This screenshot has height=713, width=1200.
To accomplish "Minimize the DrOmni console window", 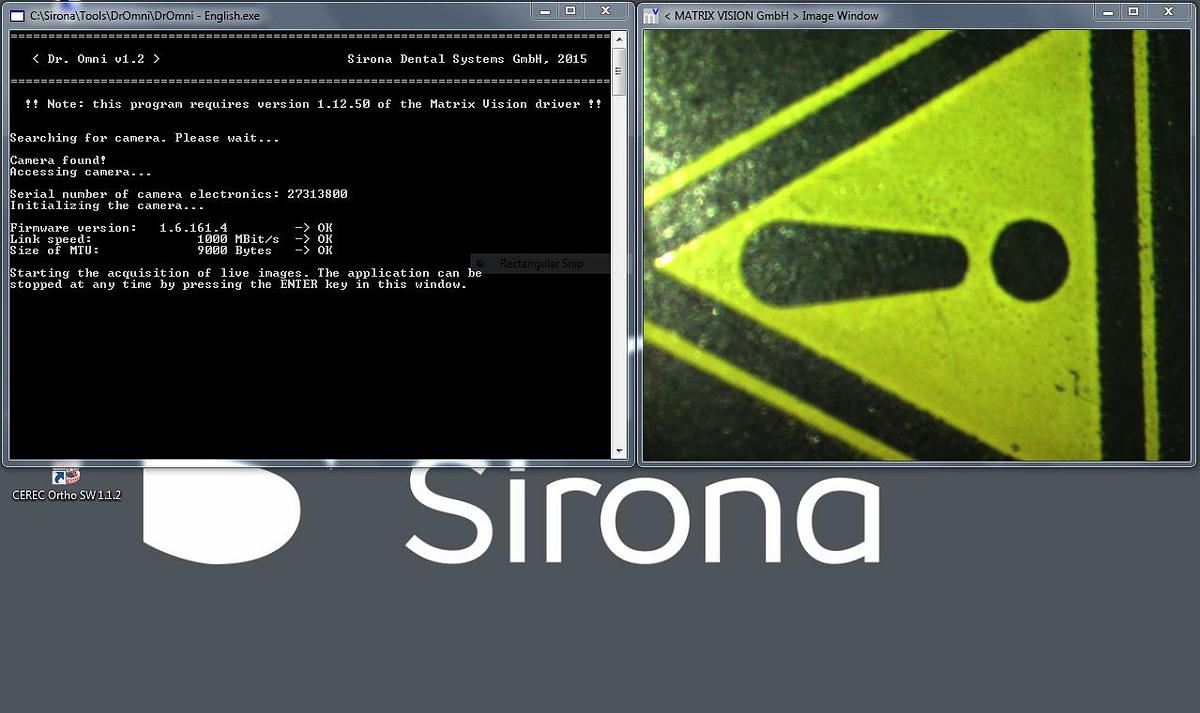I will [543, 11].
